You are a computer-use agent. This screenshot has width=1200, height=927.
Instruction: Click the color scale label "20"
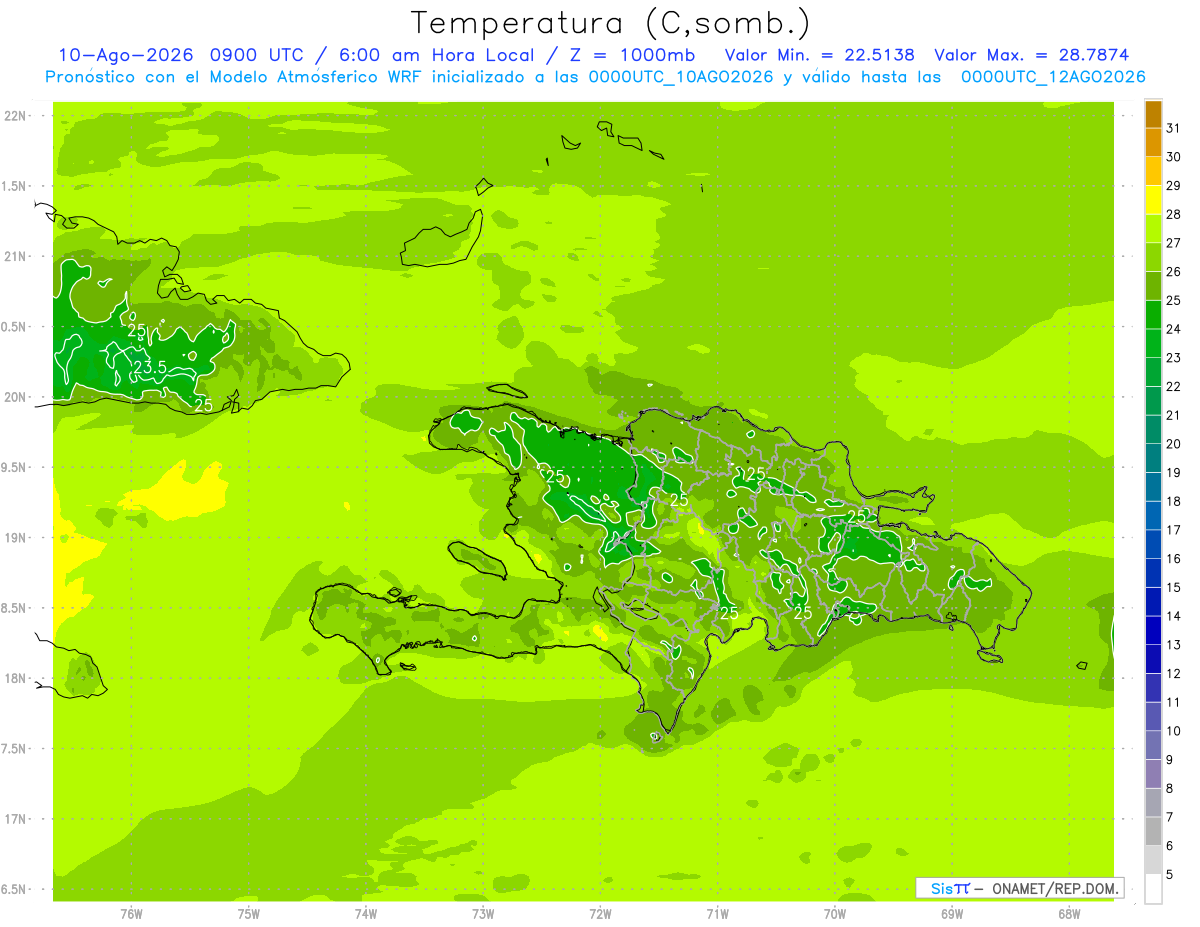point(1174,444)
